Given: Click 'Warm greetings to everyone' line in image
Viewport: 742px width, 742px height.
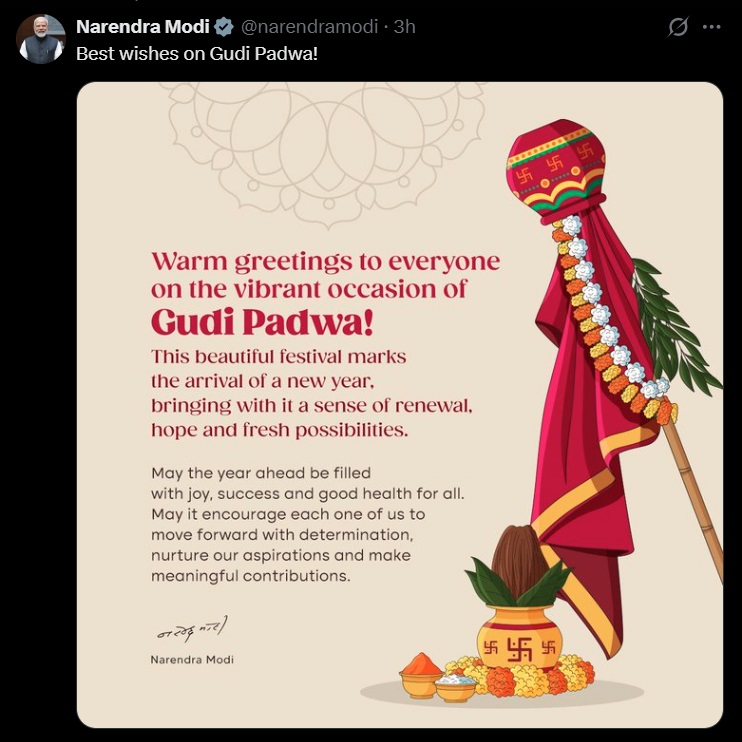Looking at the screenshot, I should pos(325,262).
